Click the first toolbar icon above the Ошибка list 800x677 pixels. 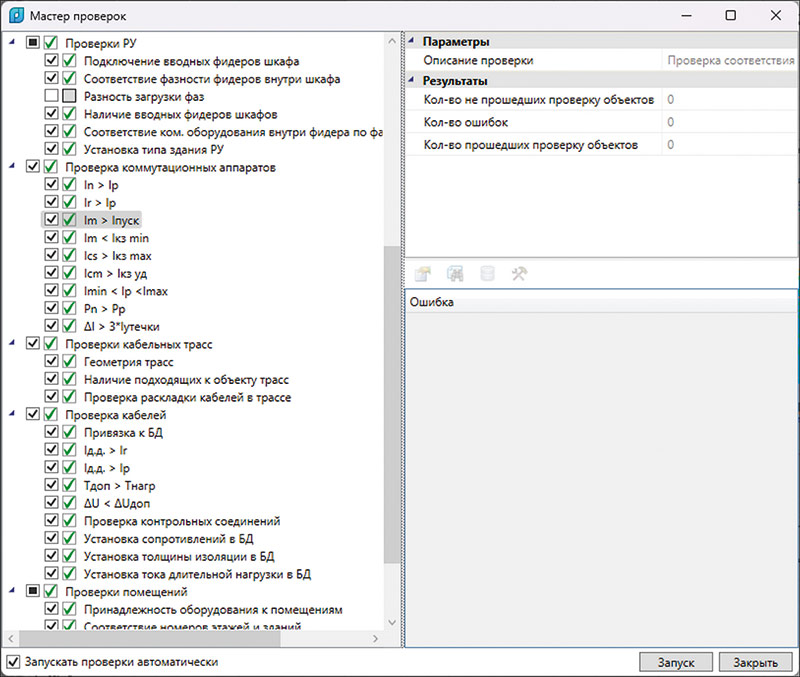tap(423, 273)
